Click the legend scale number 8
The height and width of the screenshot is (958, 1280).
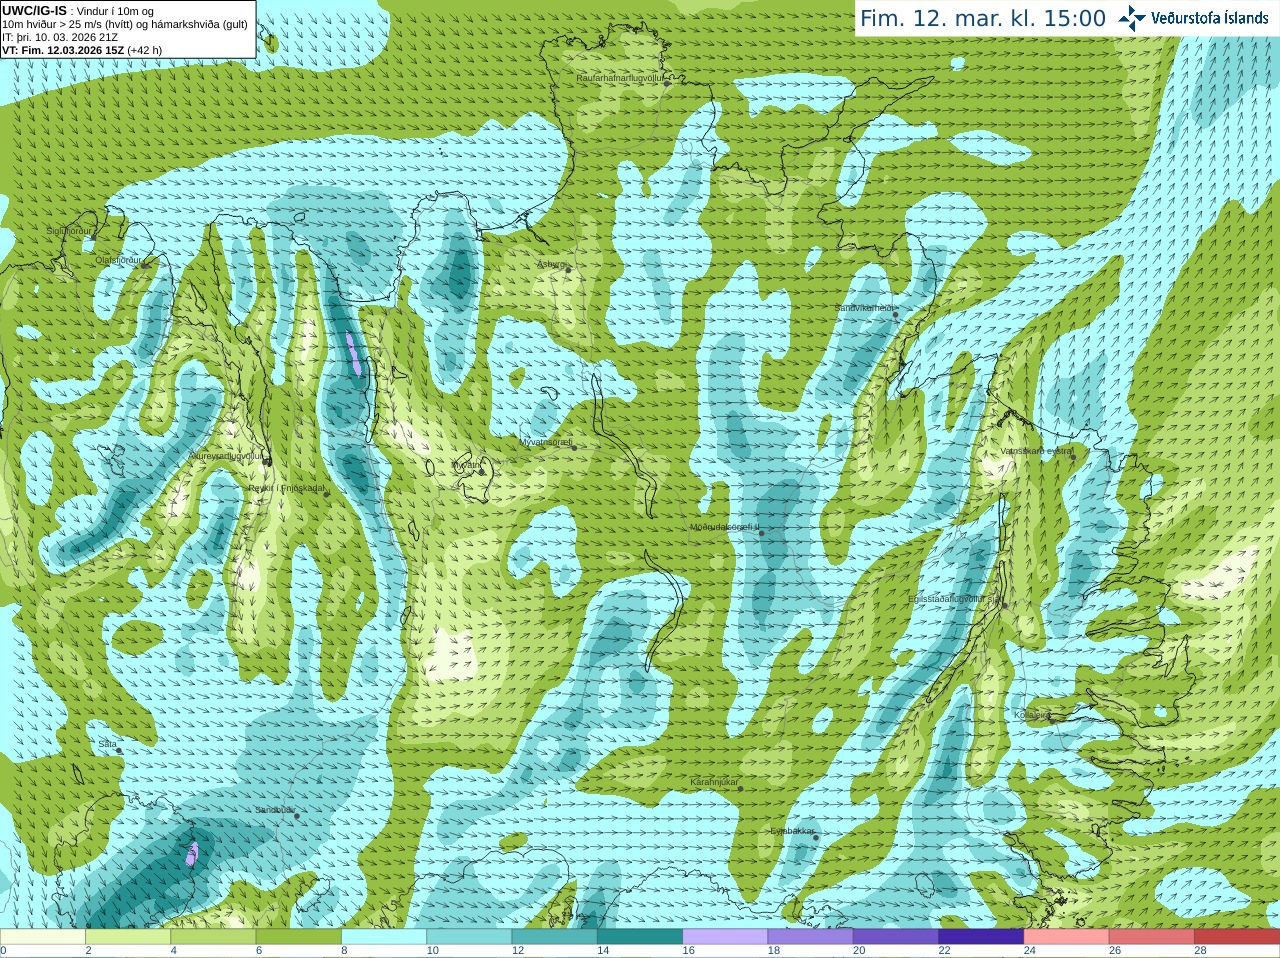point(345,951)
